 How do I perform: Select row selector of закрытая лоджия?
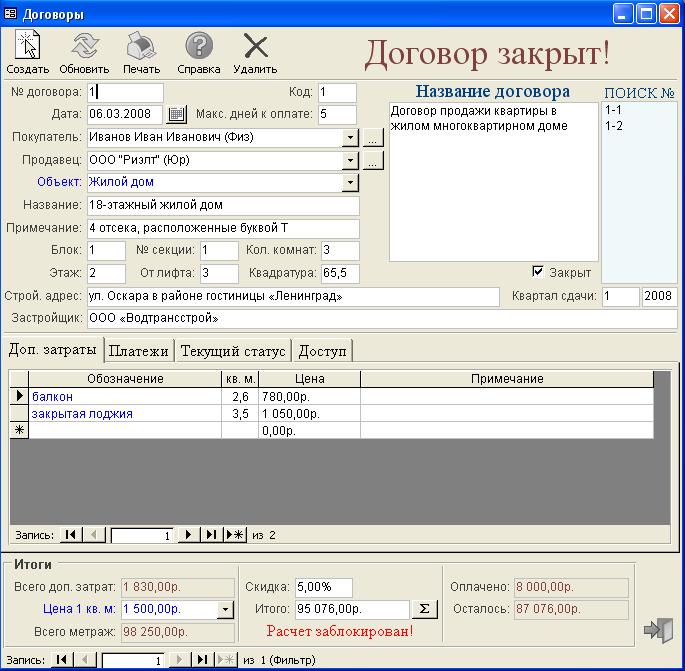pyautogui.click(x=19, y=413)
